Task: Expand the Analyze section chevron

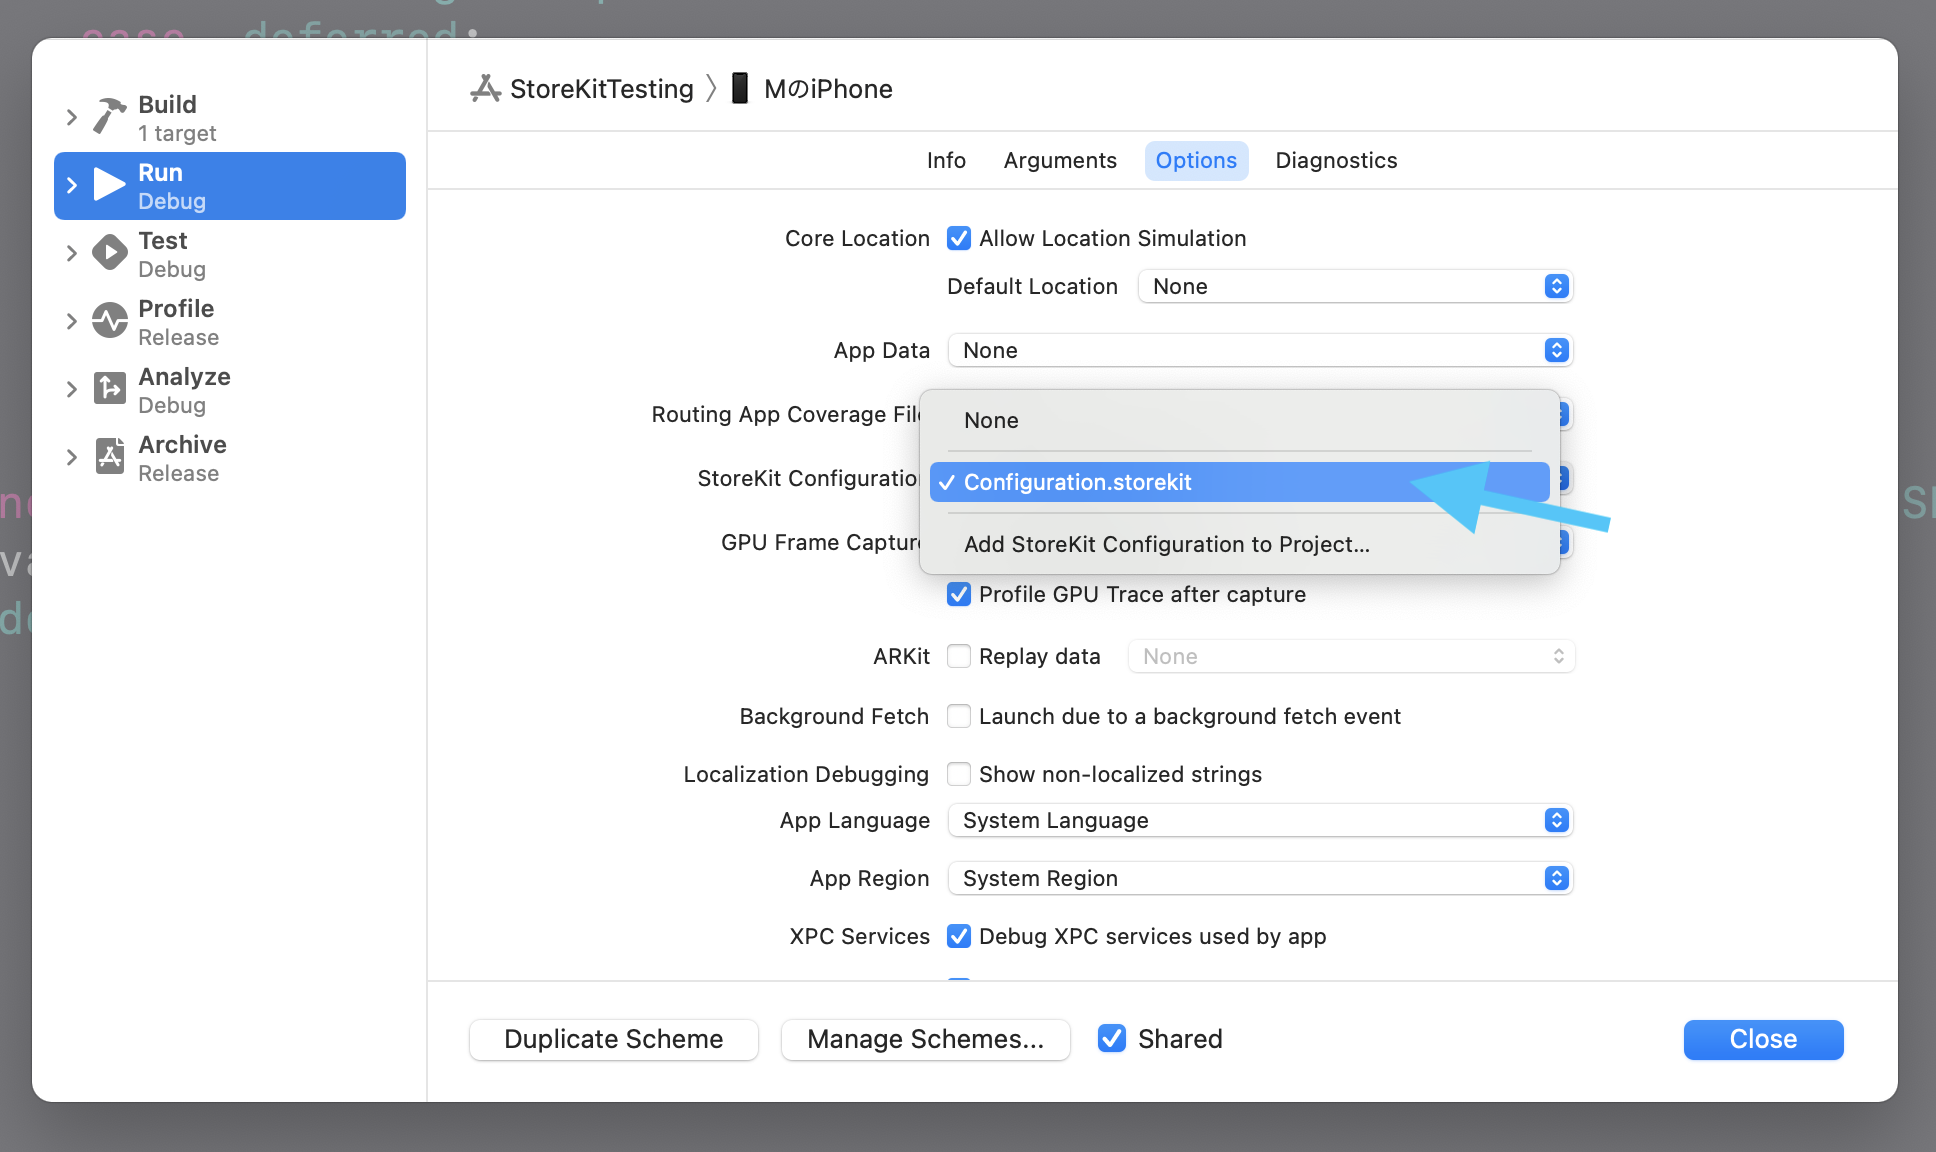Action: pyautogui.click(x=71, y=389)
